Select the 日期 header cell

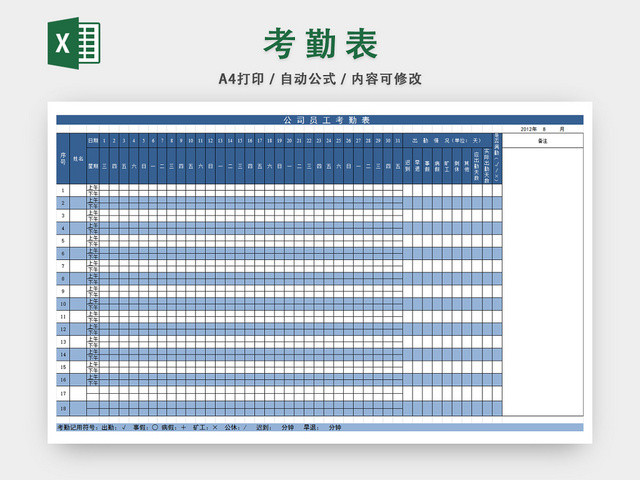click(93, 140)
